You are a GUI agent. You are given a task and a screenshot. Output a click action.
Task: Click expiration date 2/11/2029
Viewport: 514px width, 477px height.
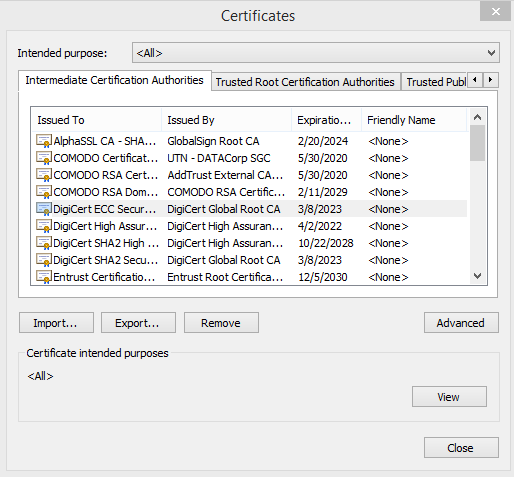click(x=322, y=192)
